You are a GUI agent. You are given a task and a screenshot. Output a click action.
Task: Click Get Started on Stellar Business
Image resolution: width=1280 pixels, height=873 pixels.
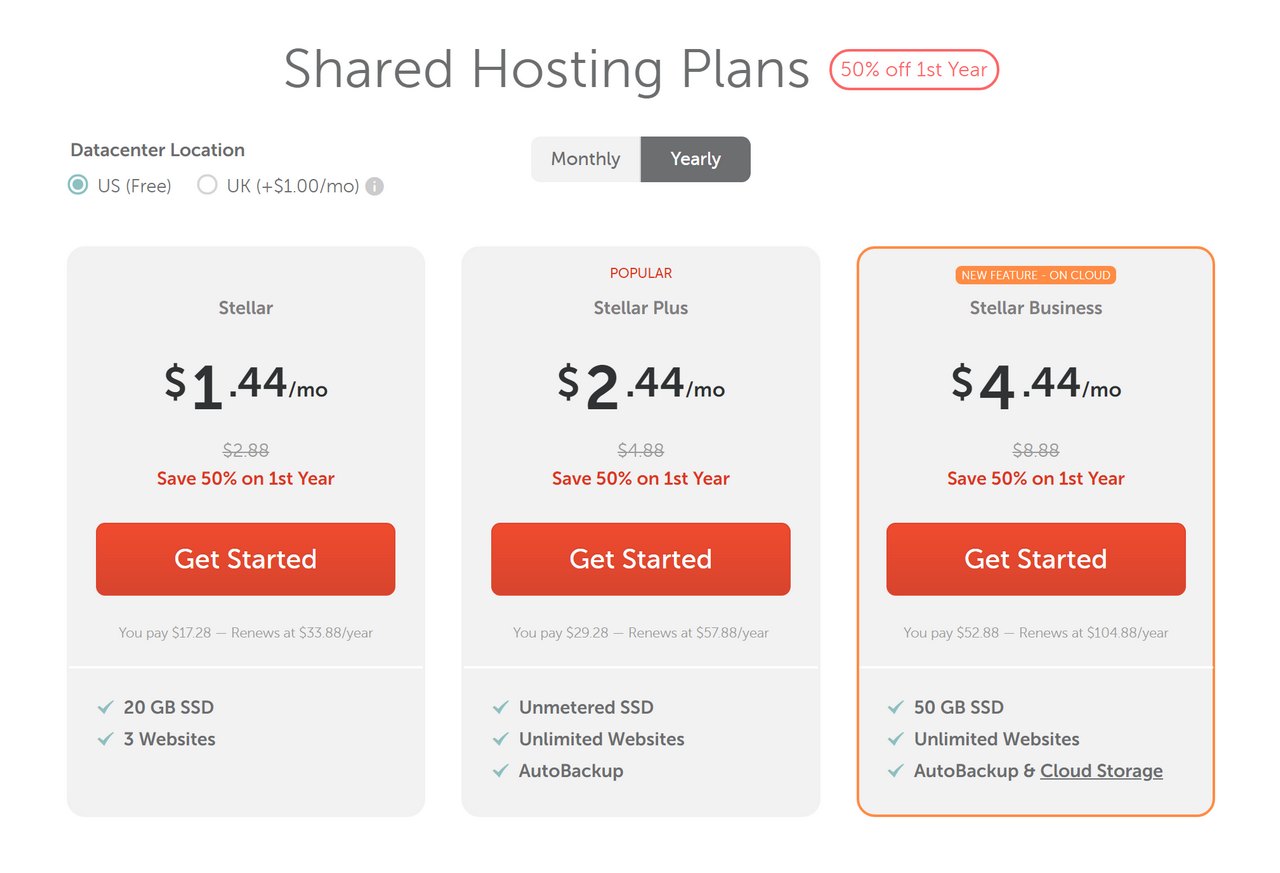pos(1035,559)
